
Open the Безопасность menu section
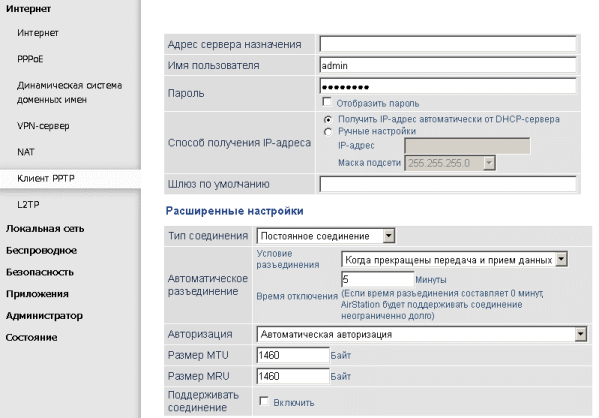[40, 272]
